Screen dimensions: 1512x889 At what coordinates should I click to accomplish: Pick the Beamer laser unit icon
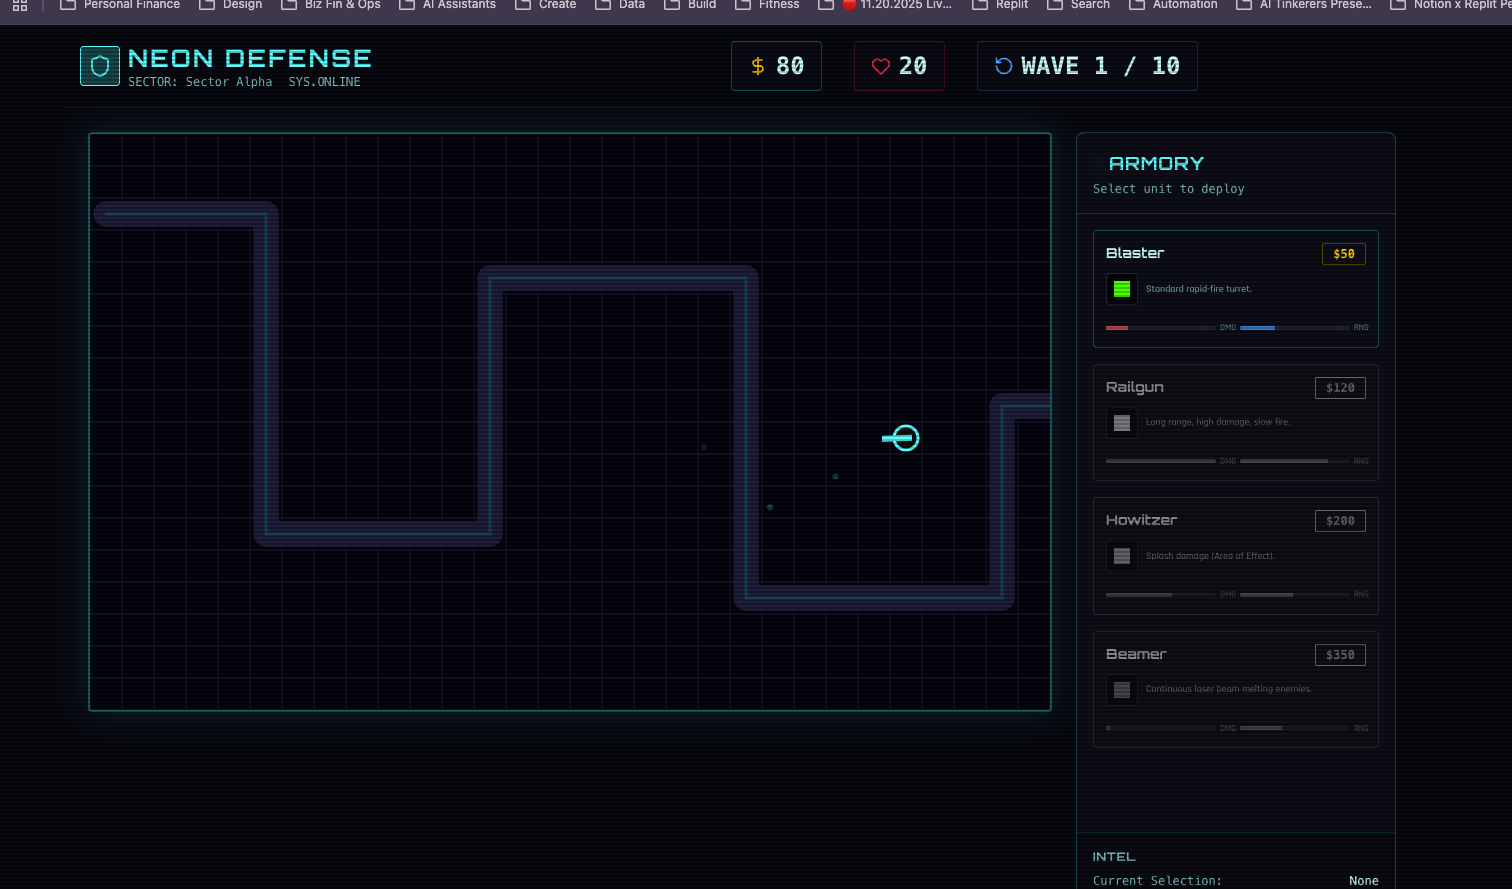[x=1122, y=690]
